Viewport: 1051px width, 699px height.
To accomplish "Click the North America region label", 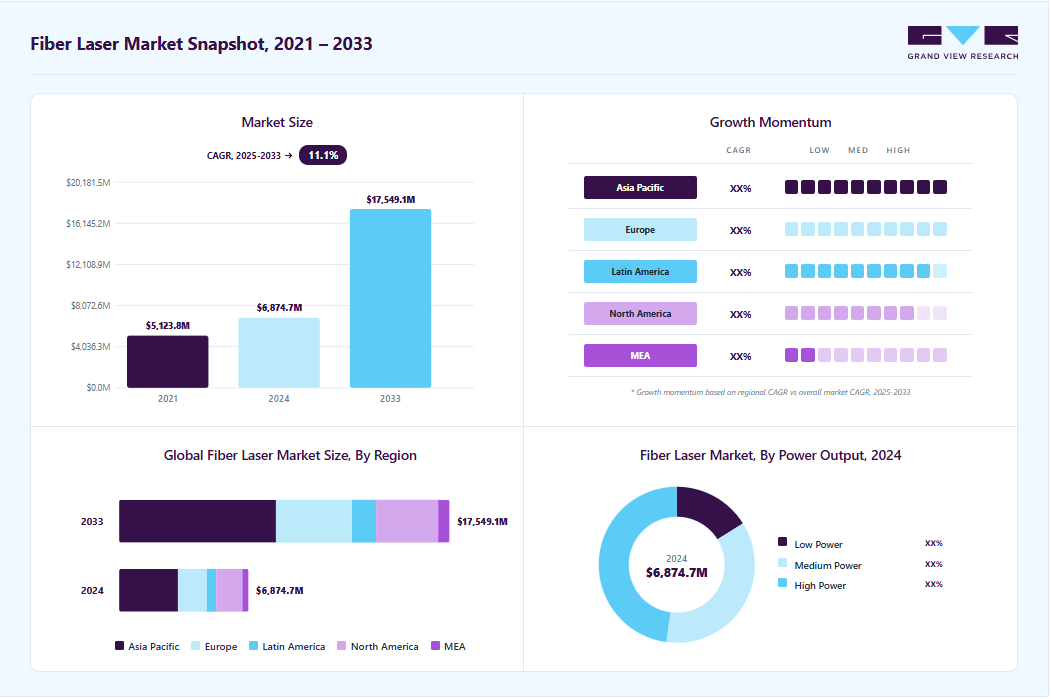I will coord(640,314).
